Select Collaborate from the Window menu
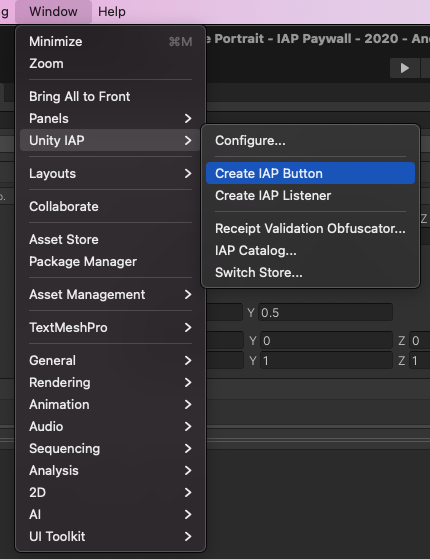Screen dimensions: 430x559 (x=110, y=206)
